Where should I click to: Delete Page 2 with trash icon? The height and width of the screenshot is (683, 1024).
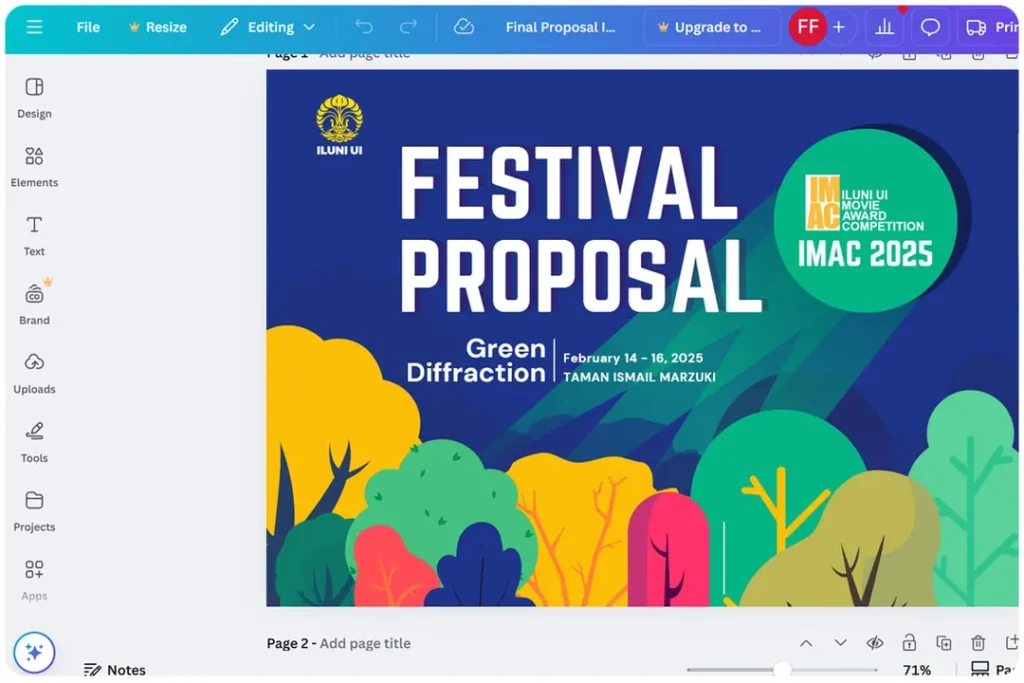(x=978, y=643)
